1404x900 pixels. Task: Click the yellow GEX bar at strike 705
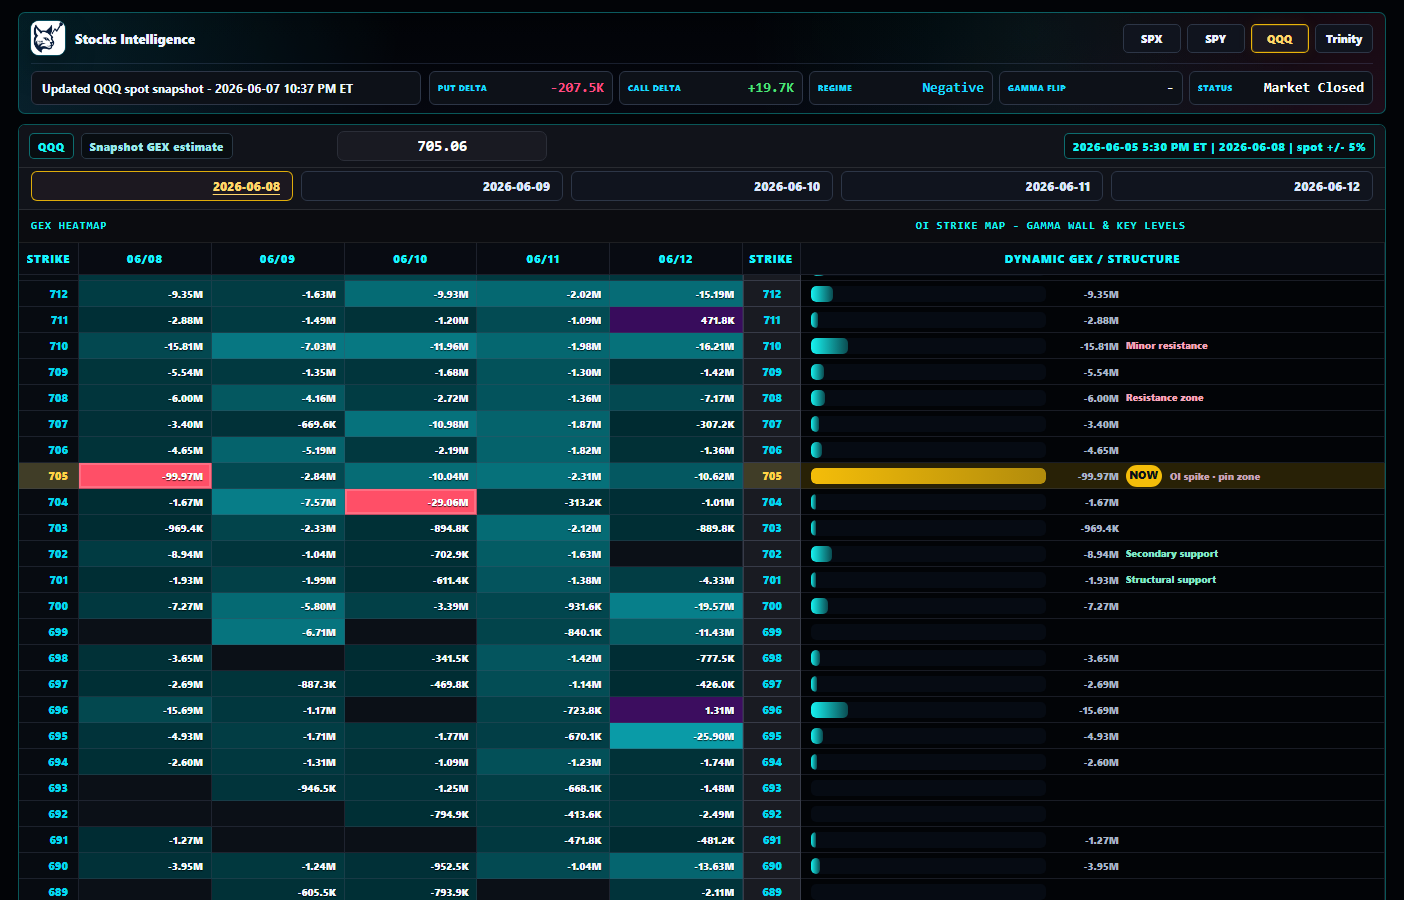point(928,476)
